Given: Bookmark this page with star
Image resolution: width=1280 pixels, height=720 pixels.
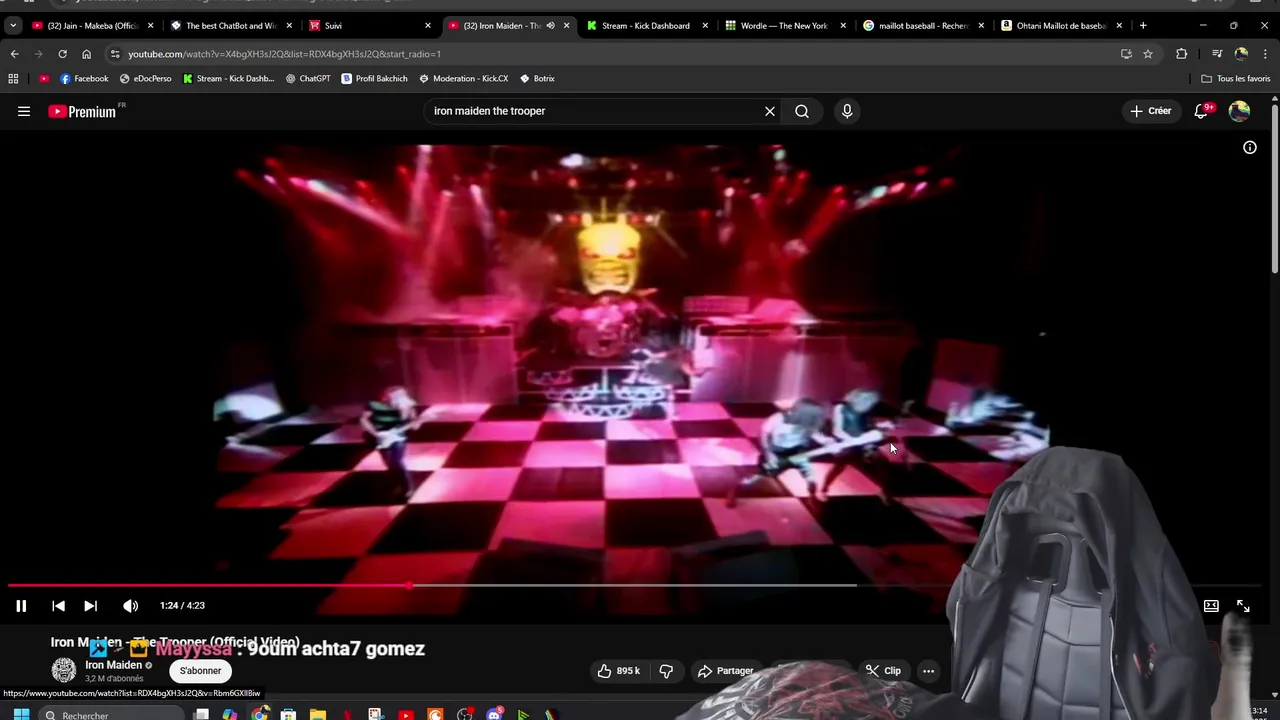Looking at the screenshot, I should [1148, 54].
